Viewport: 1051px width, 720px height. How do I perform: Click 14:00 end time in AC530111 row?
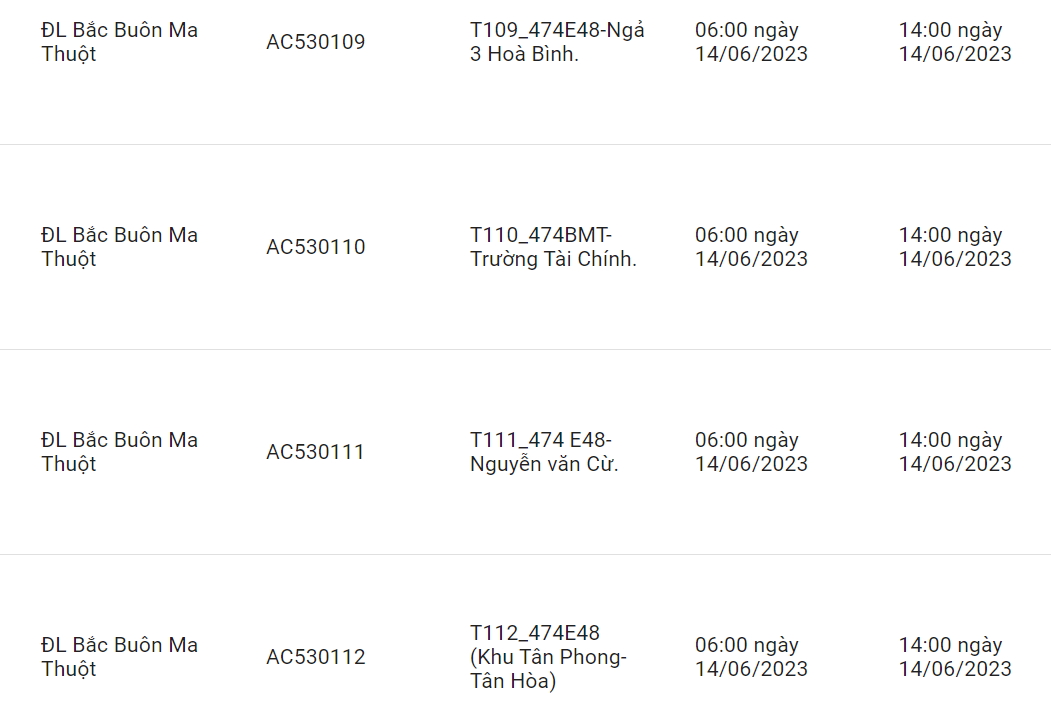(x=955, y=452)
